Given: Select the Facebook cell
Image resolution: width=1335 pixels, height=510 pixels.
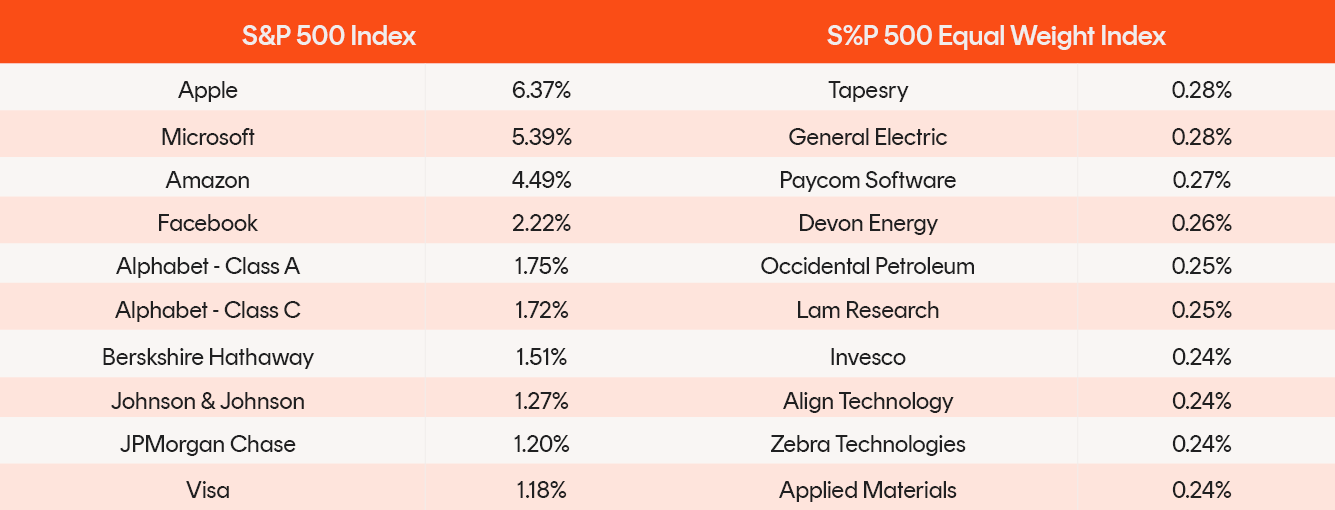Looking at the screenshot, I should 208,223.
